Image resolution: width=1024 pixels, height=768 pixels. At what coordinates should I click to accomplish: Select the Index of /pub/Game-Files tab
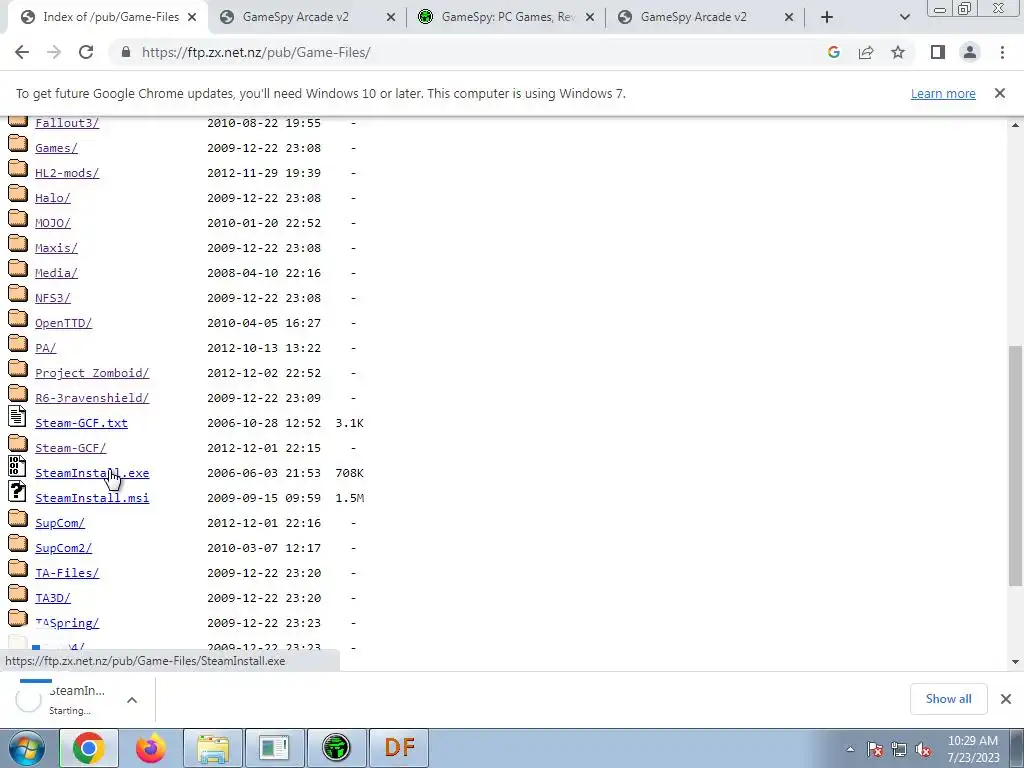108,17
